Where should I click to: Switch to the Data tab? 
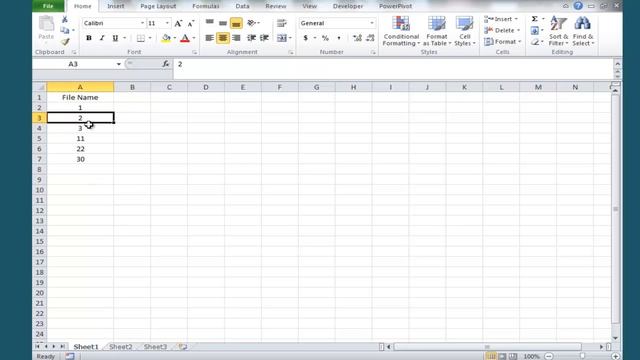[x=242, y=6]
